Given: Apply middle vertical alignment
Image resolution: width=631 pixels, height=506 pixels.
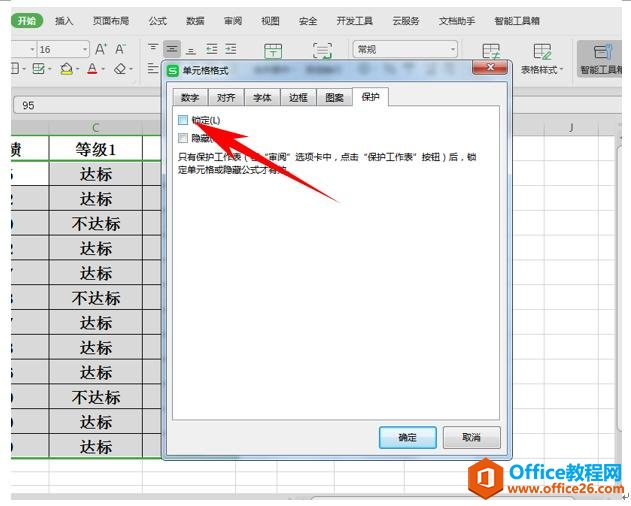Looking at the screenshot, I should pyautogui.click(x=172, y=49).
